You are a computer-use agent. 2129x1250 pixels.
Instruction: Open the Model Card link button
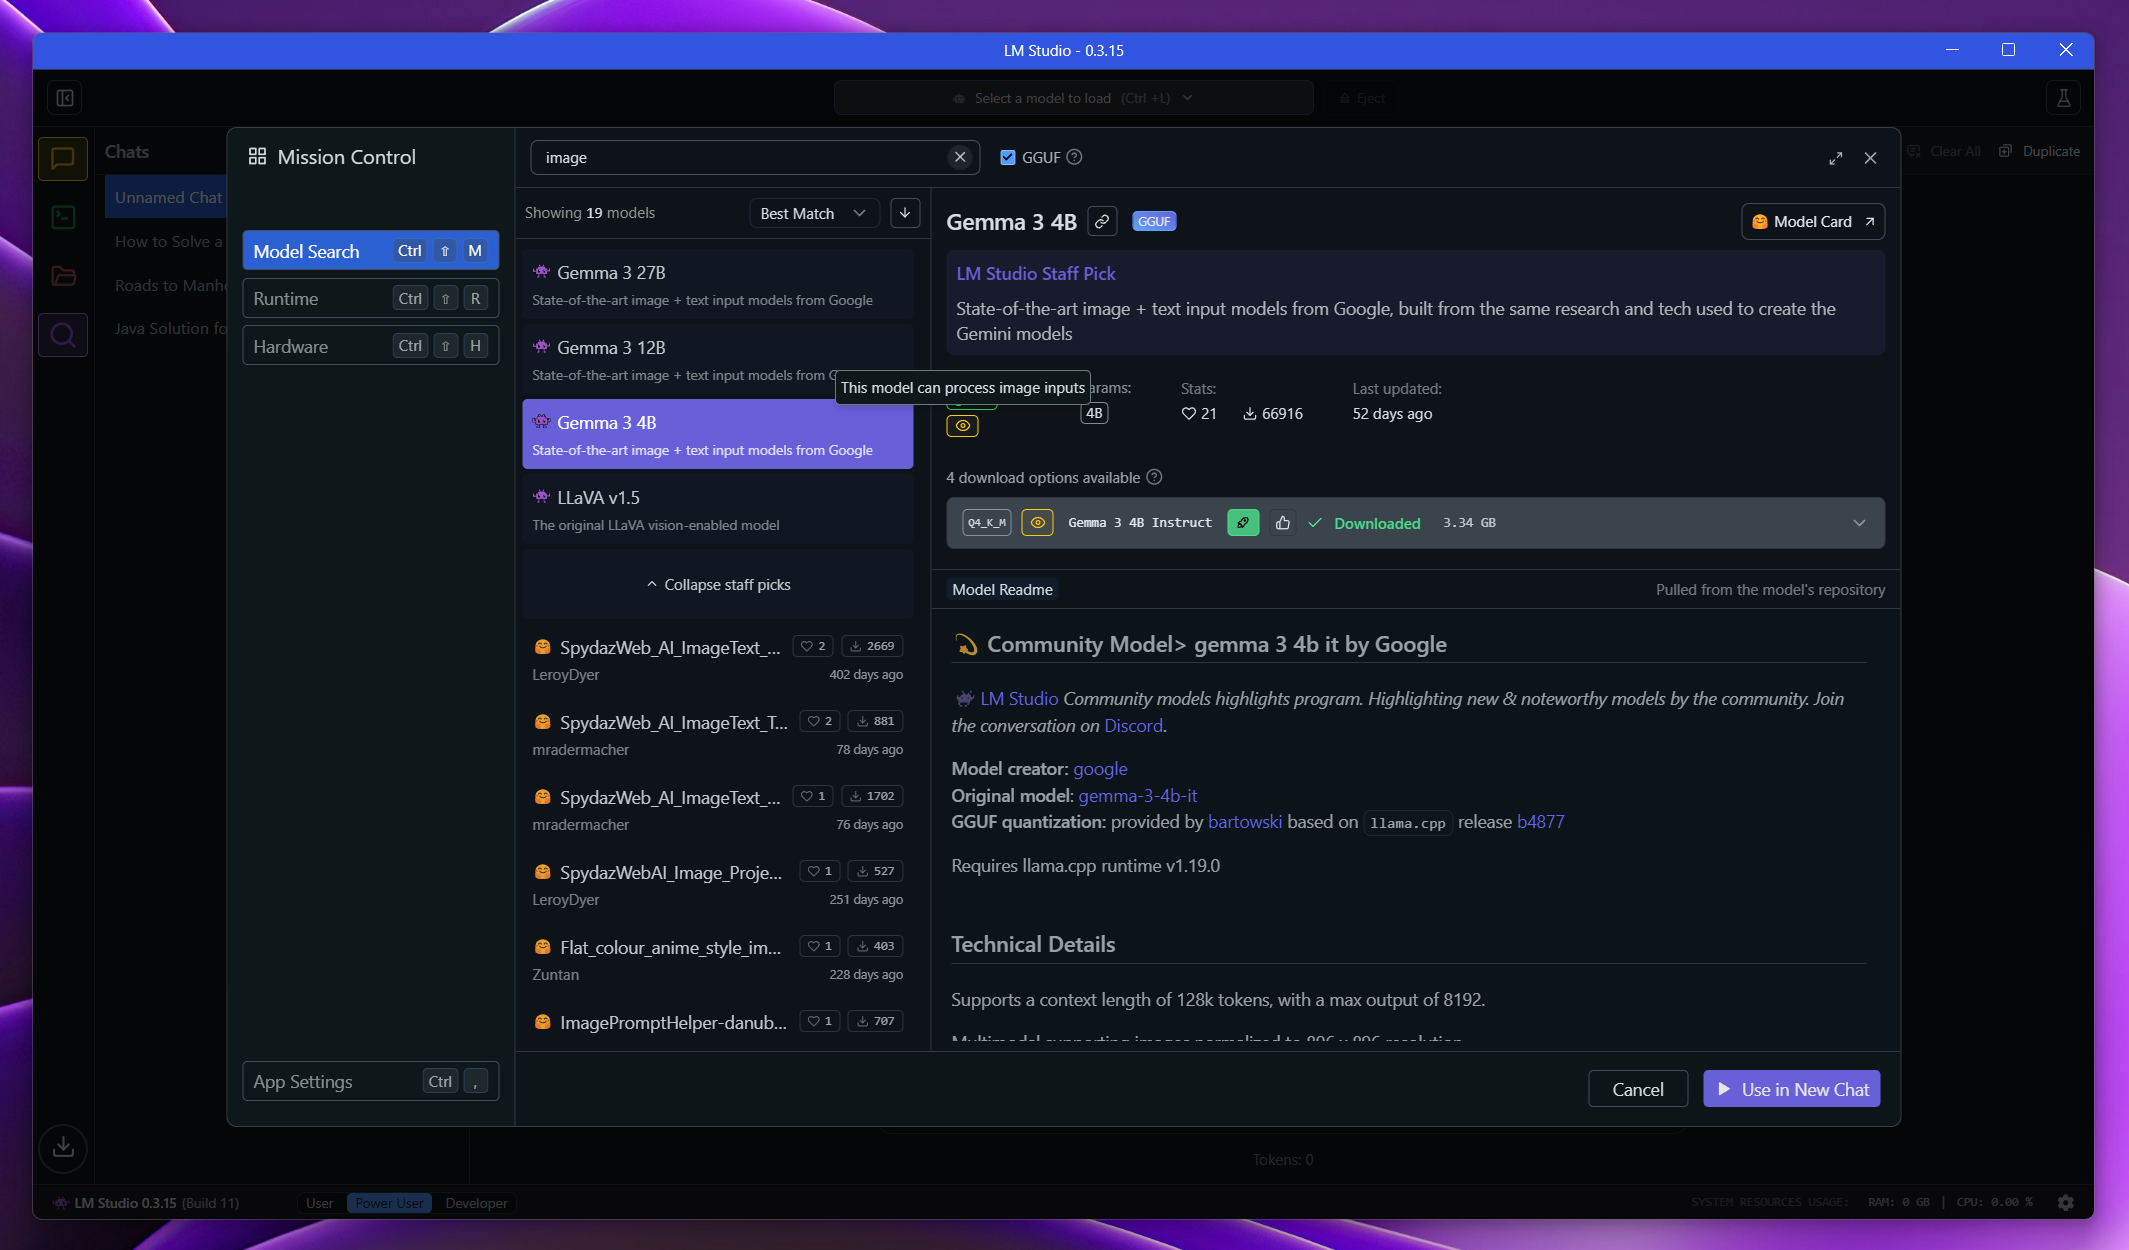click(1813, 222)
